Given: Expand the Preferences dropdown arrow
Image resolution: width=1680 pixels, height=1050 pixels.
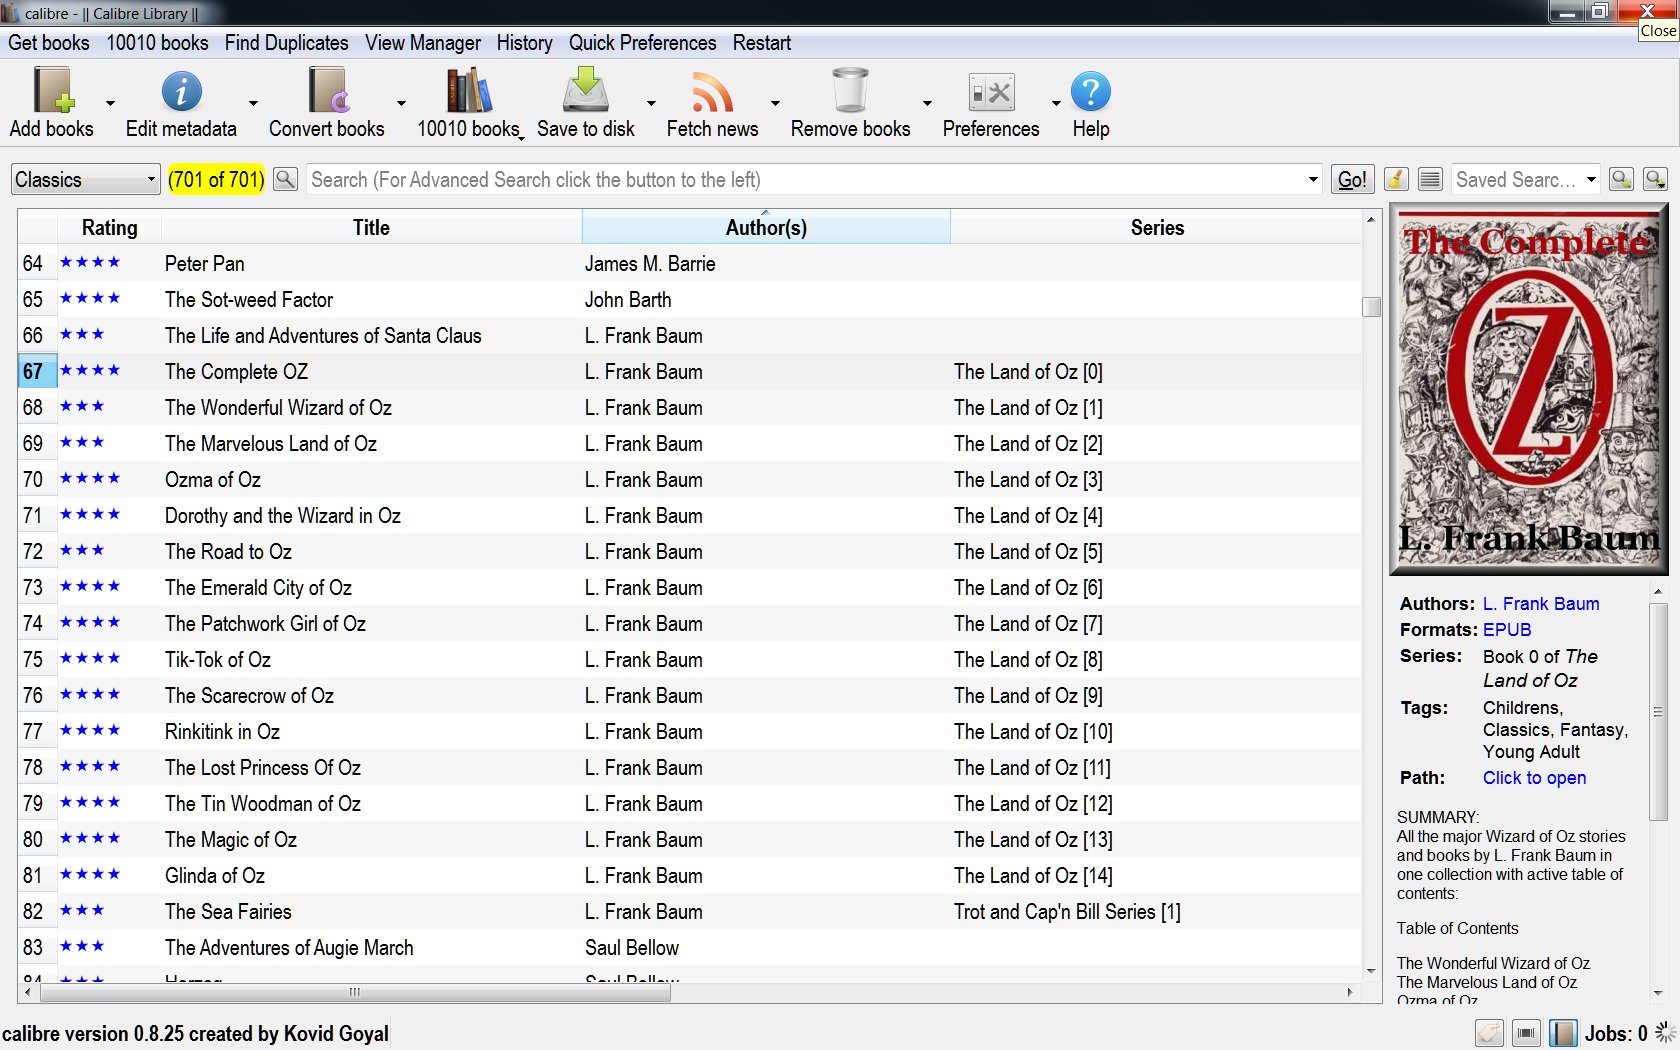Looking at the screenshot, I should coord(1056,103).
